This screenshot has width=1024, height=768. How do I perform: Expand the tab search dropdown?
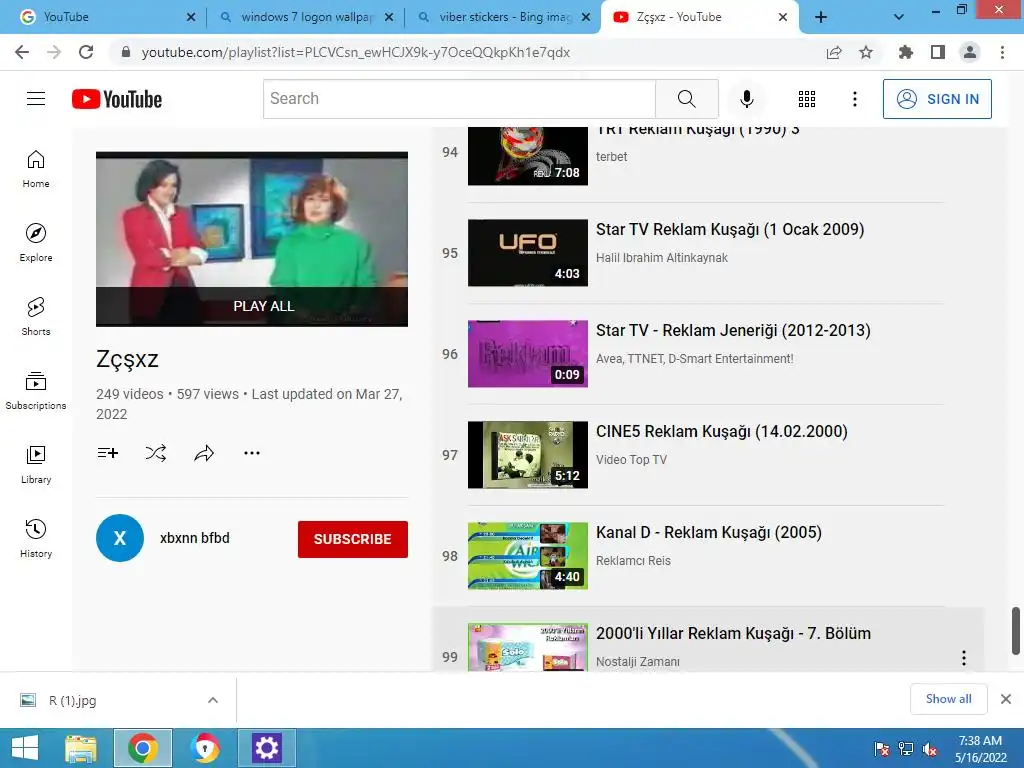[x=899, y=17]
